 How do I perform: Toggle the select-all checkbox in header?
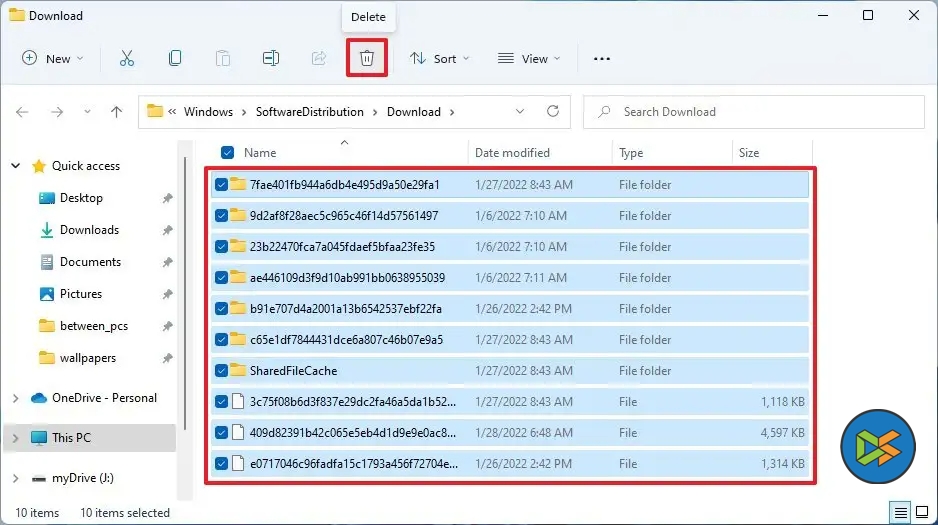pyautogui.click(x=227, y=153)
